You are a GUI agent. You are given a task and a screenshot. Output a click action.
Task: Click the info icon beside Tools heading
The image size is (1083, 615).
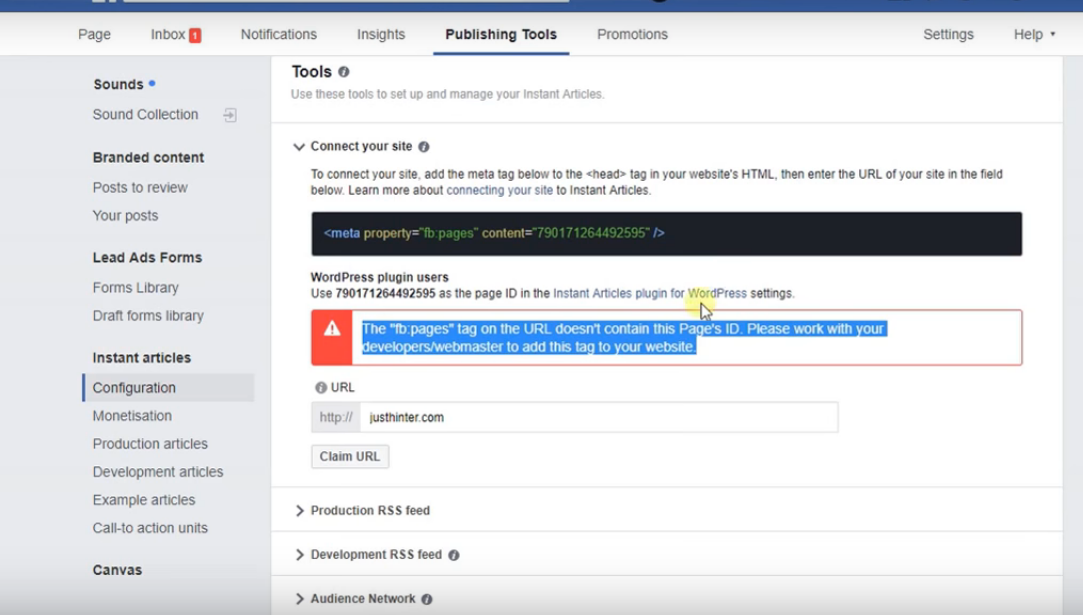click(343, 72)
